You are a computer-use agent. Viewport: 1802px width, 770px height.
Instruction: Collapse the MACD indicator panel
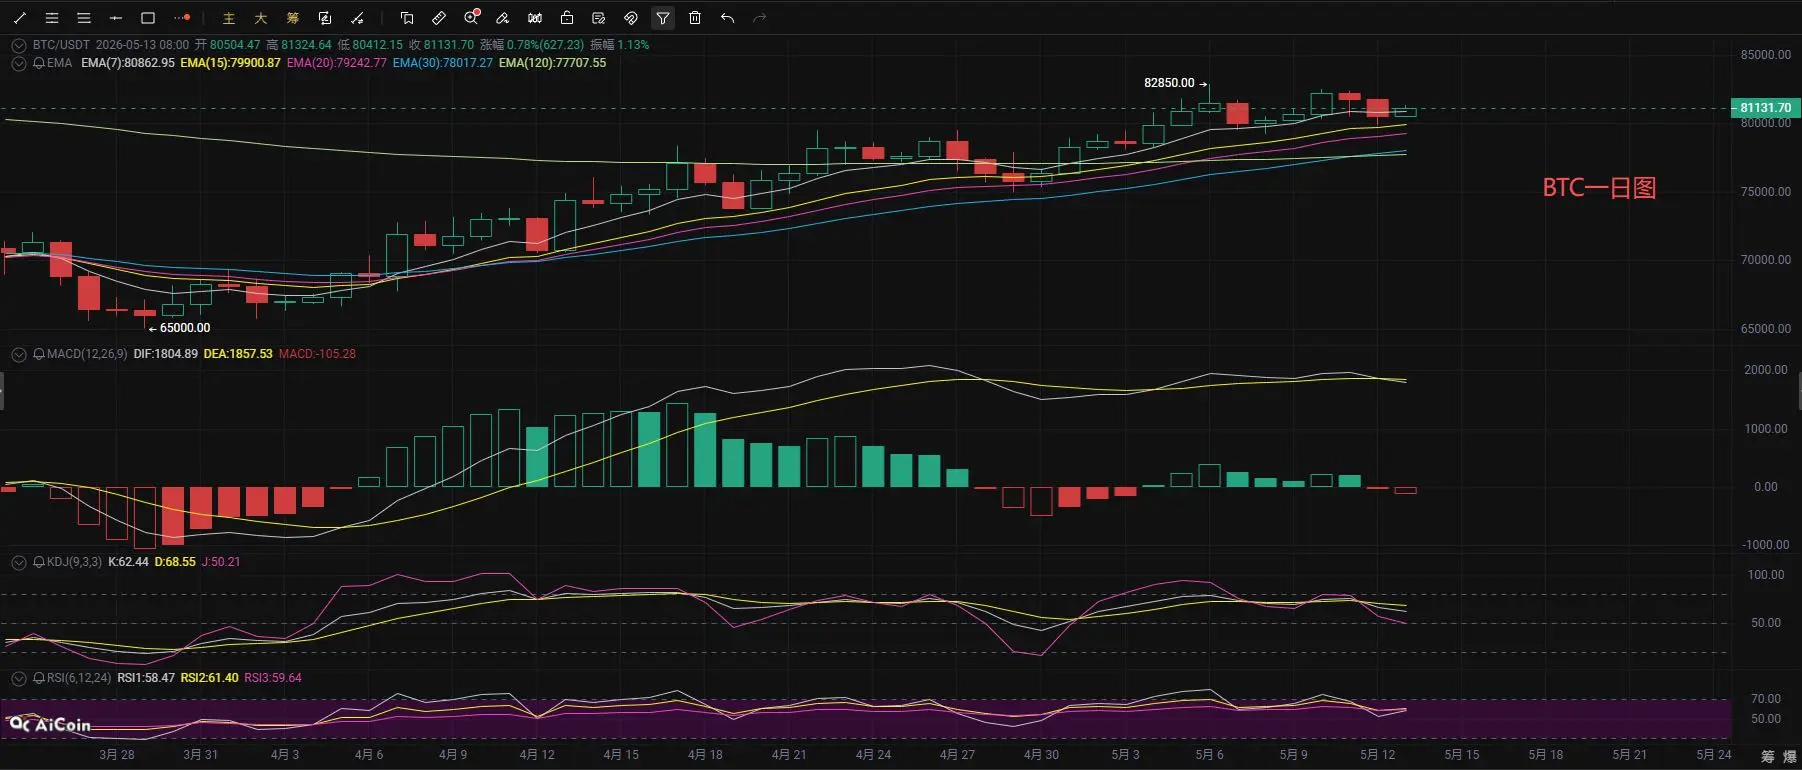click(18, 354)
